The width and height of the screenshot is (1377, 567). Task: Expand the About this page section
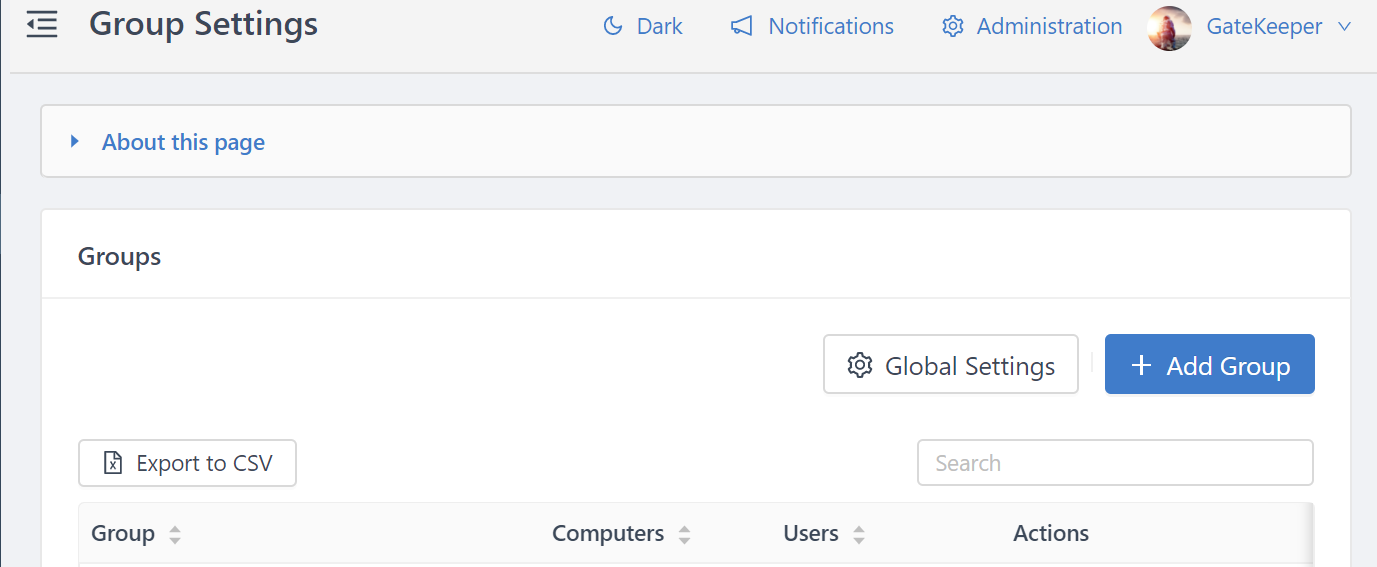(x=183, y=142)
